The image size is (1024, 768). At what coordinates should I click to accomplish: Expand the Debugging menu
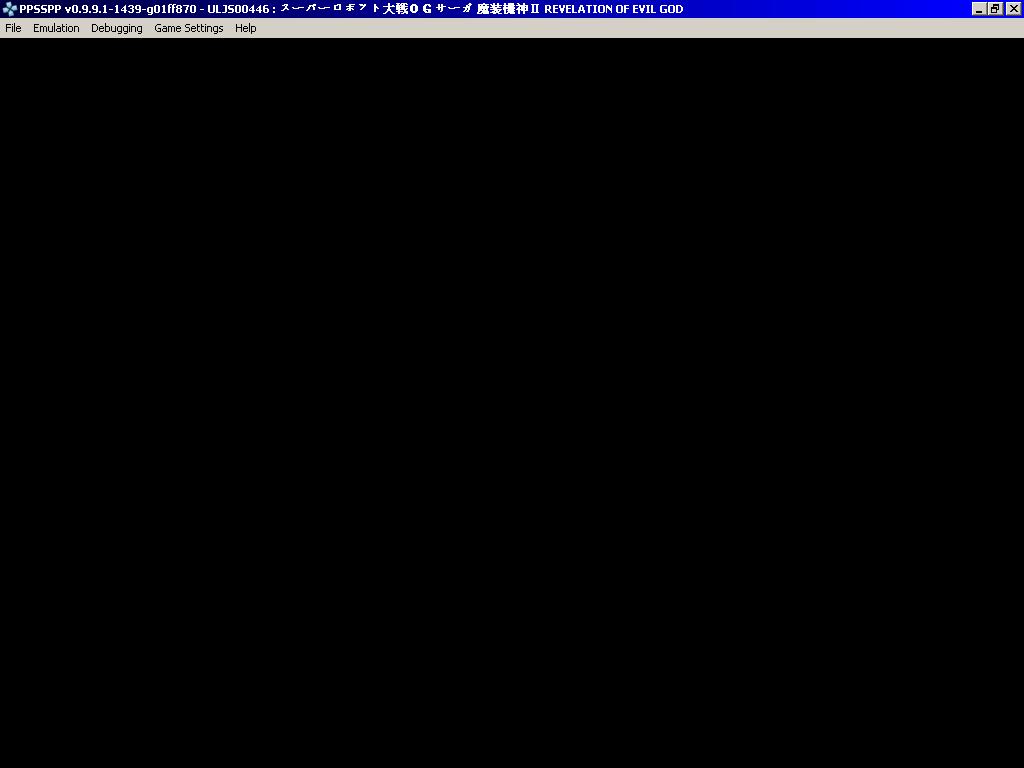116,28
